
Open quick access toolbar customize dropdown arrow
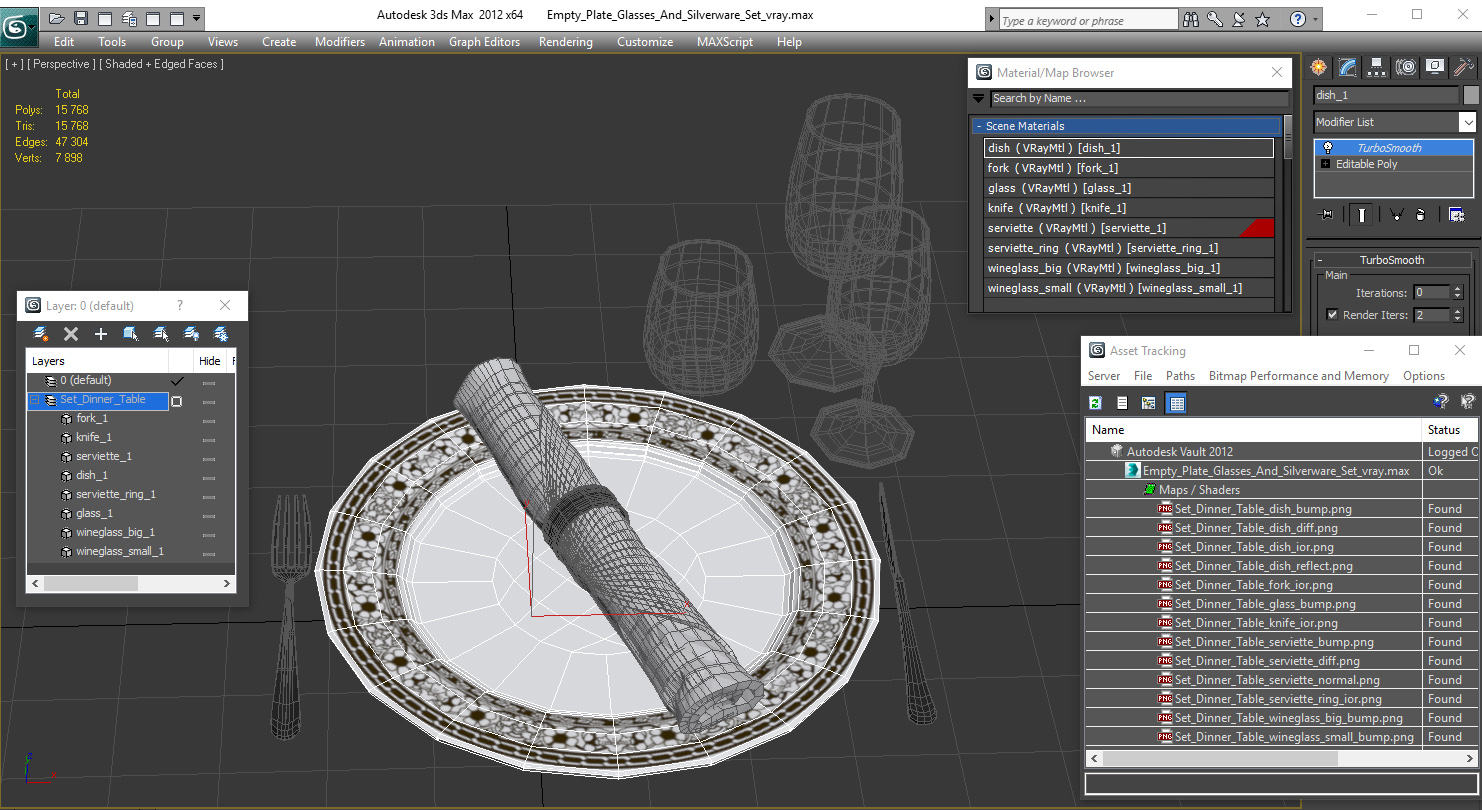tap(196, 18)
